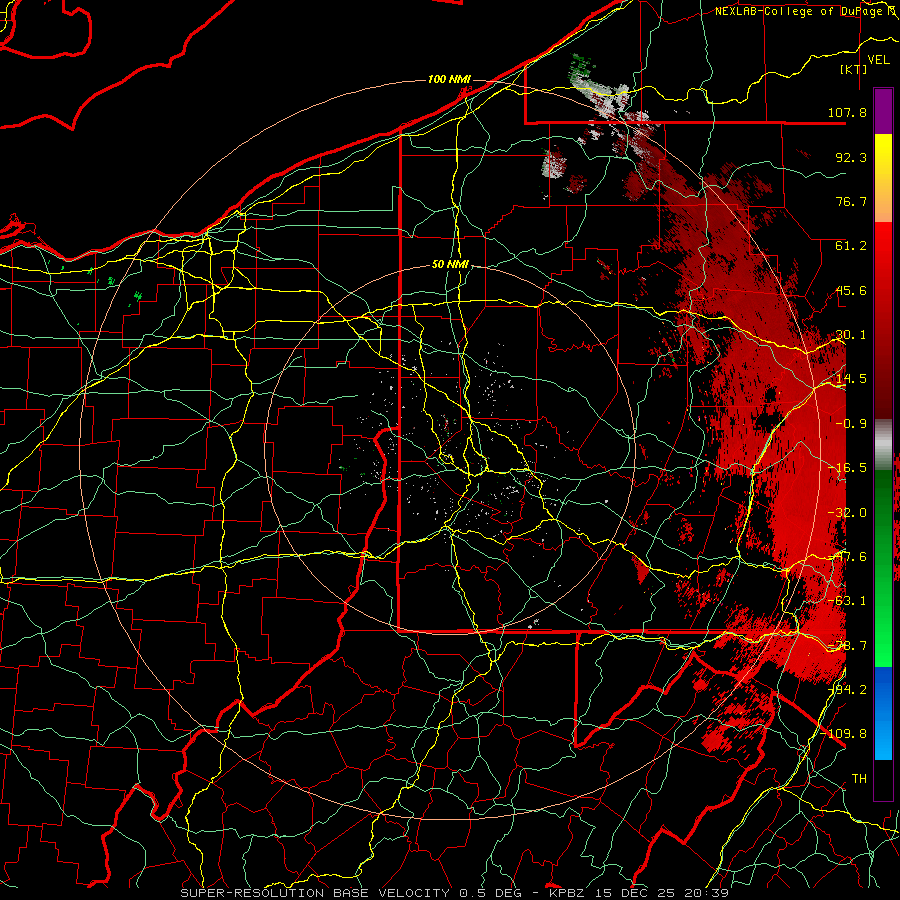
Task: Click the blue segment of the color bar
Action: point(883,713)
